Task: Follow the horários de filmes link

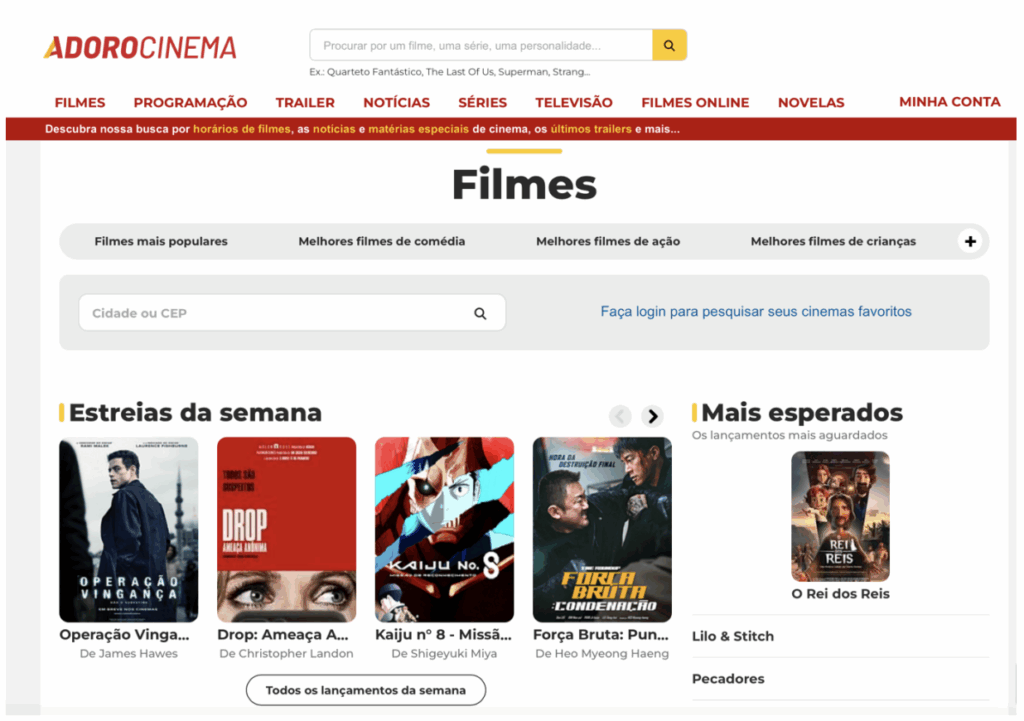Action: [242, 129]
